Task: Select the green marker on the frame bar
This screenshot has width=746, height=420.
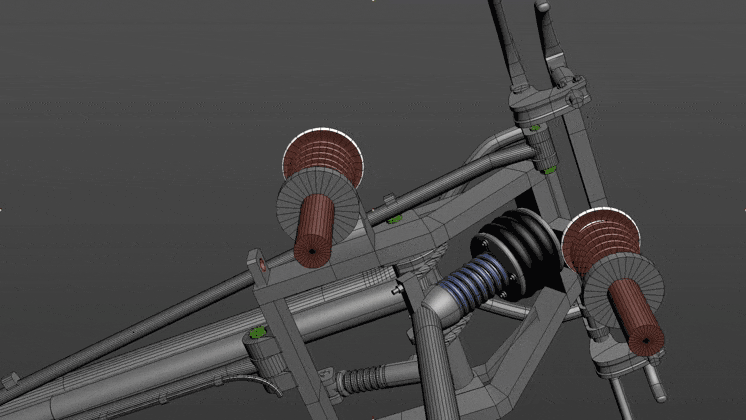Action: pyautogui.click(x=394, y=219)
